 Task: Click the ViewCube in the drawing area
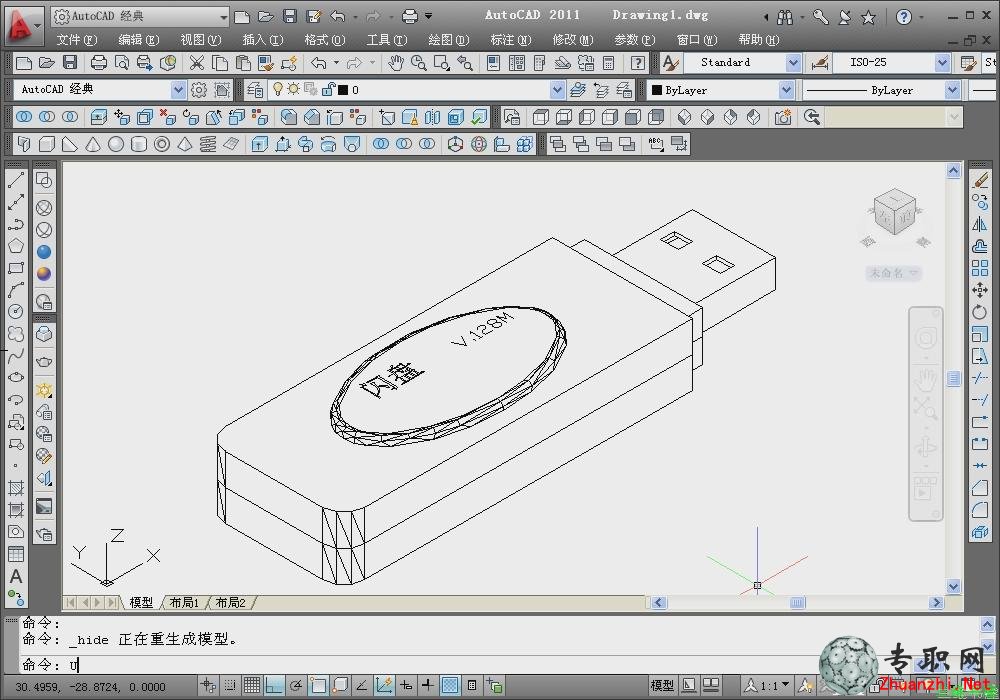pyautogui.click(x=895, y=212)
